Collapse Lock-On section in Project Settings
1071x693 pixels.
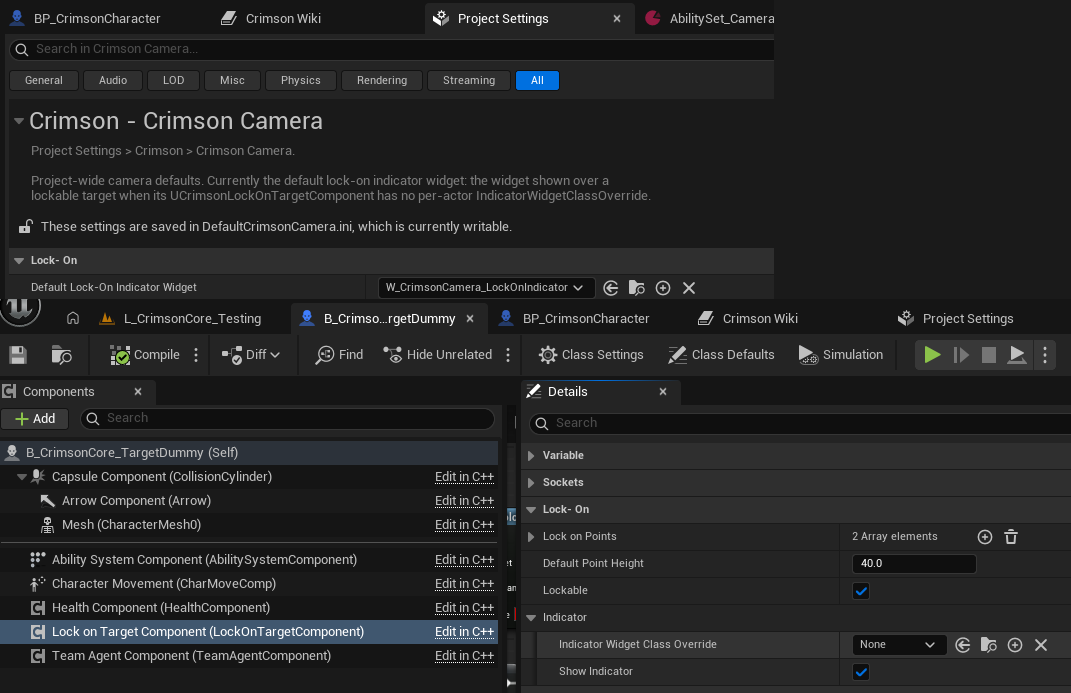click(19, 260)
